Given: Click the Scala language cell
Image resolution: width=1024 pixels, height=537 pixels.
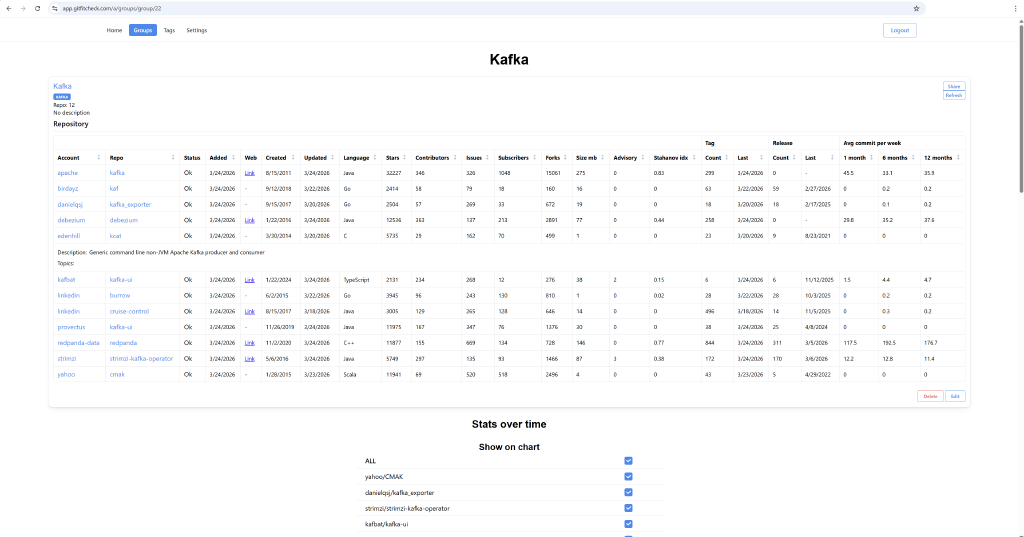Looking at the screenshot, I should point(351,374).
